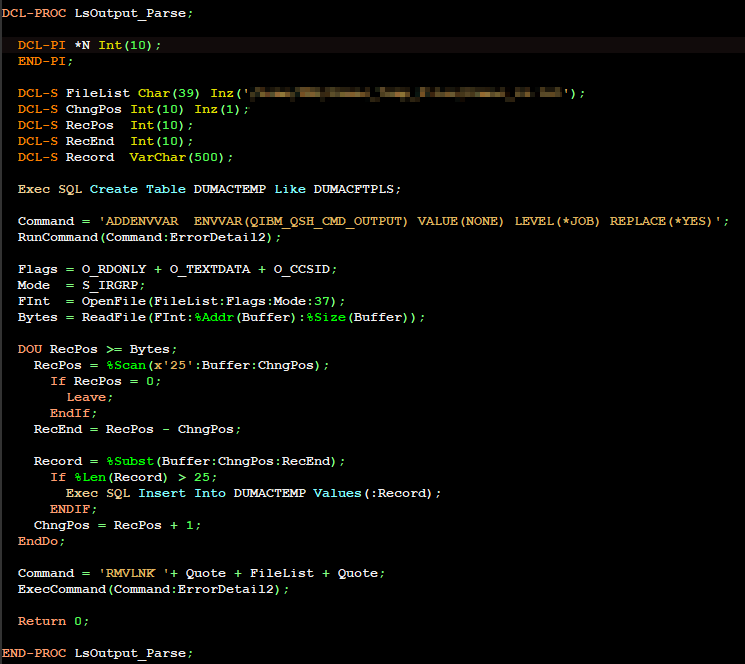745x664 pixels.
Task: Click the 'RMVLNK' command assignment line
Action: click(201, 573)
